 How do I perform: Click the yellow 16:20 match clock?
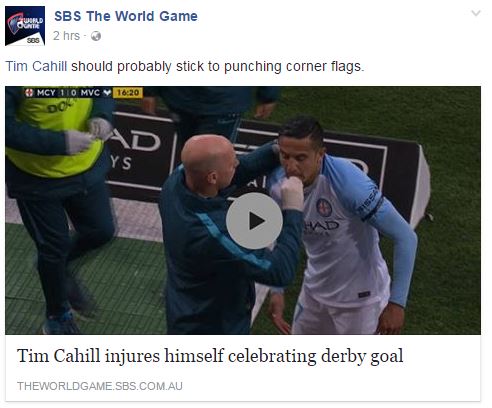[128, 93]
